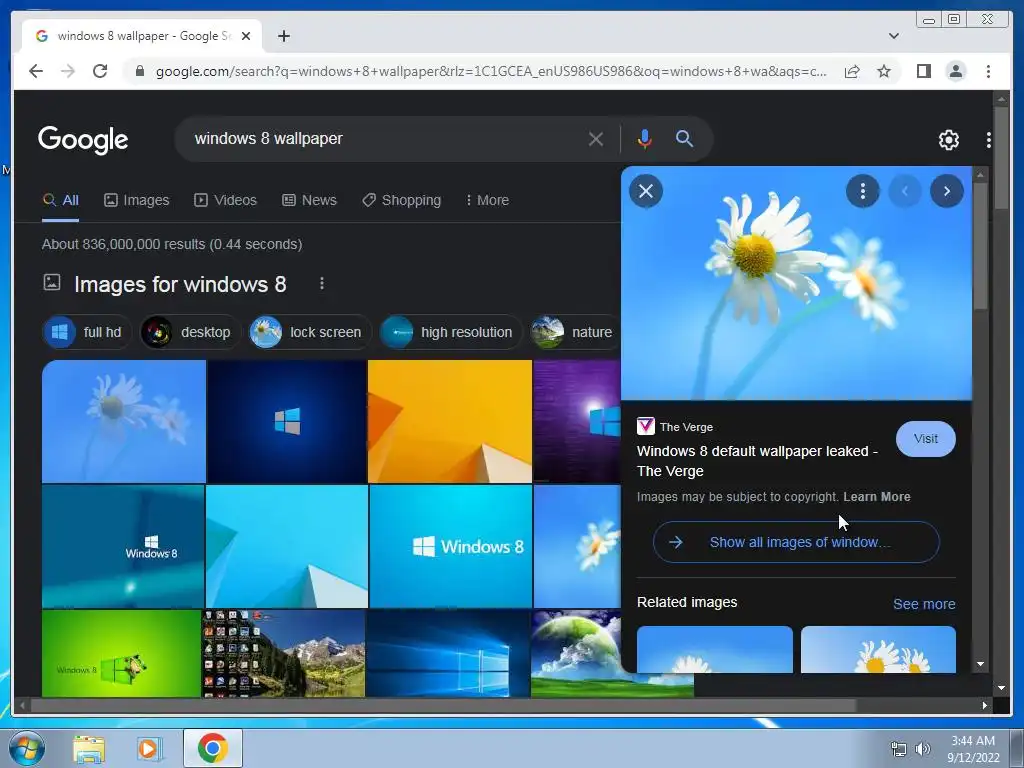Open green Windows 8 frog thumbnail
Screen dimensions: 1024x768
click(x=121, y=653)
